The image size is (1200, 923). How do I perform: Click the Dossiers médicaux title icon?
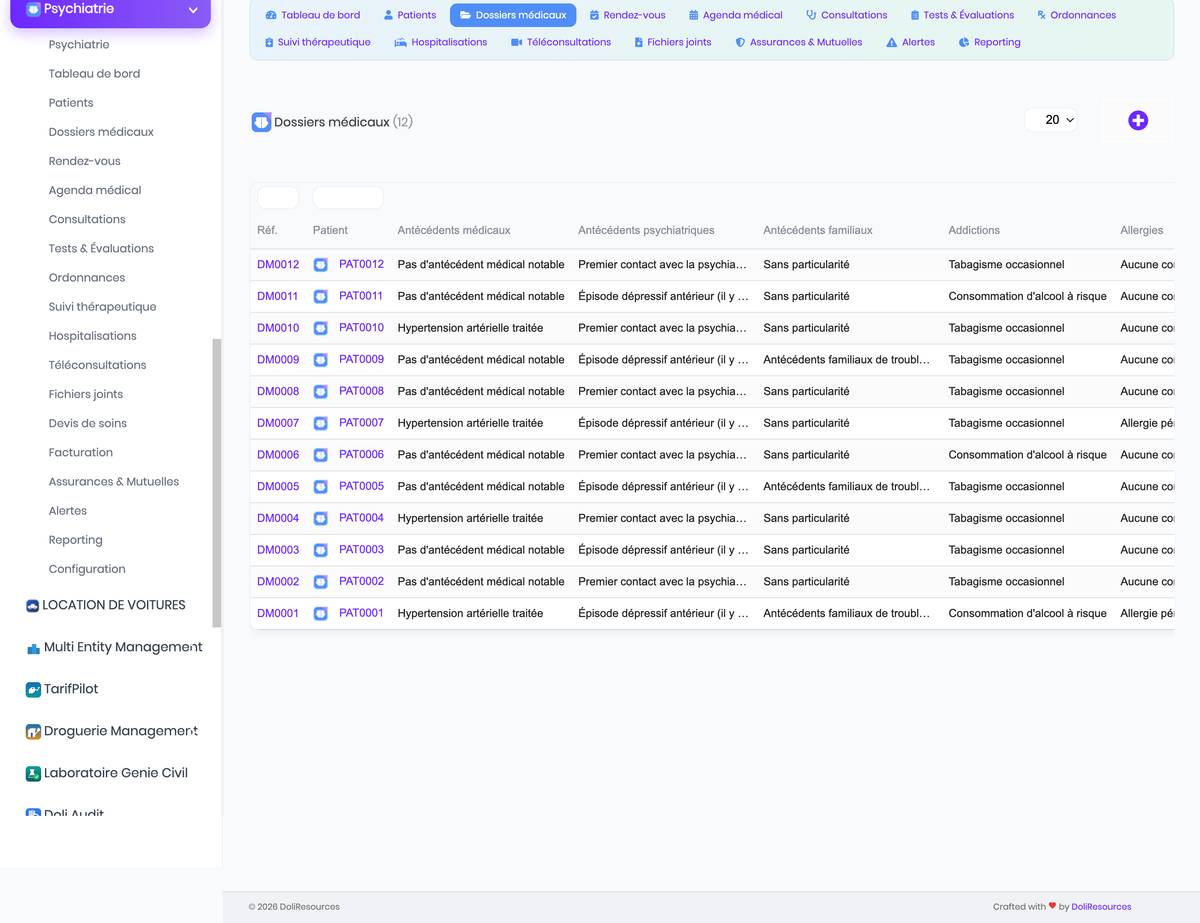click(261, 122)
